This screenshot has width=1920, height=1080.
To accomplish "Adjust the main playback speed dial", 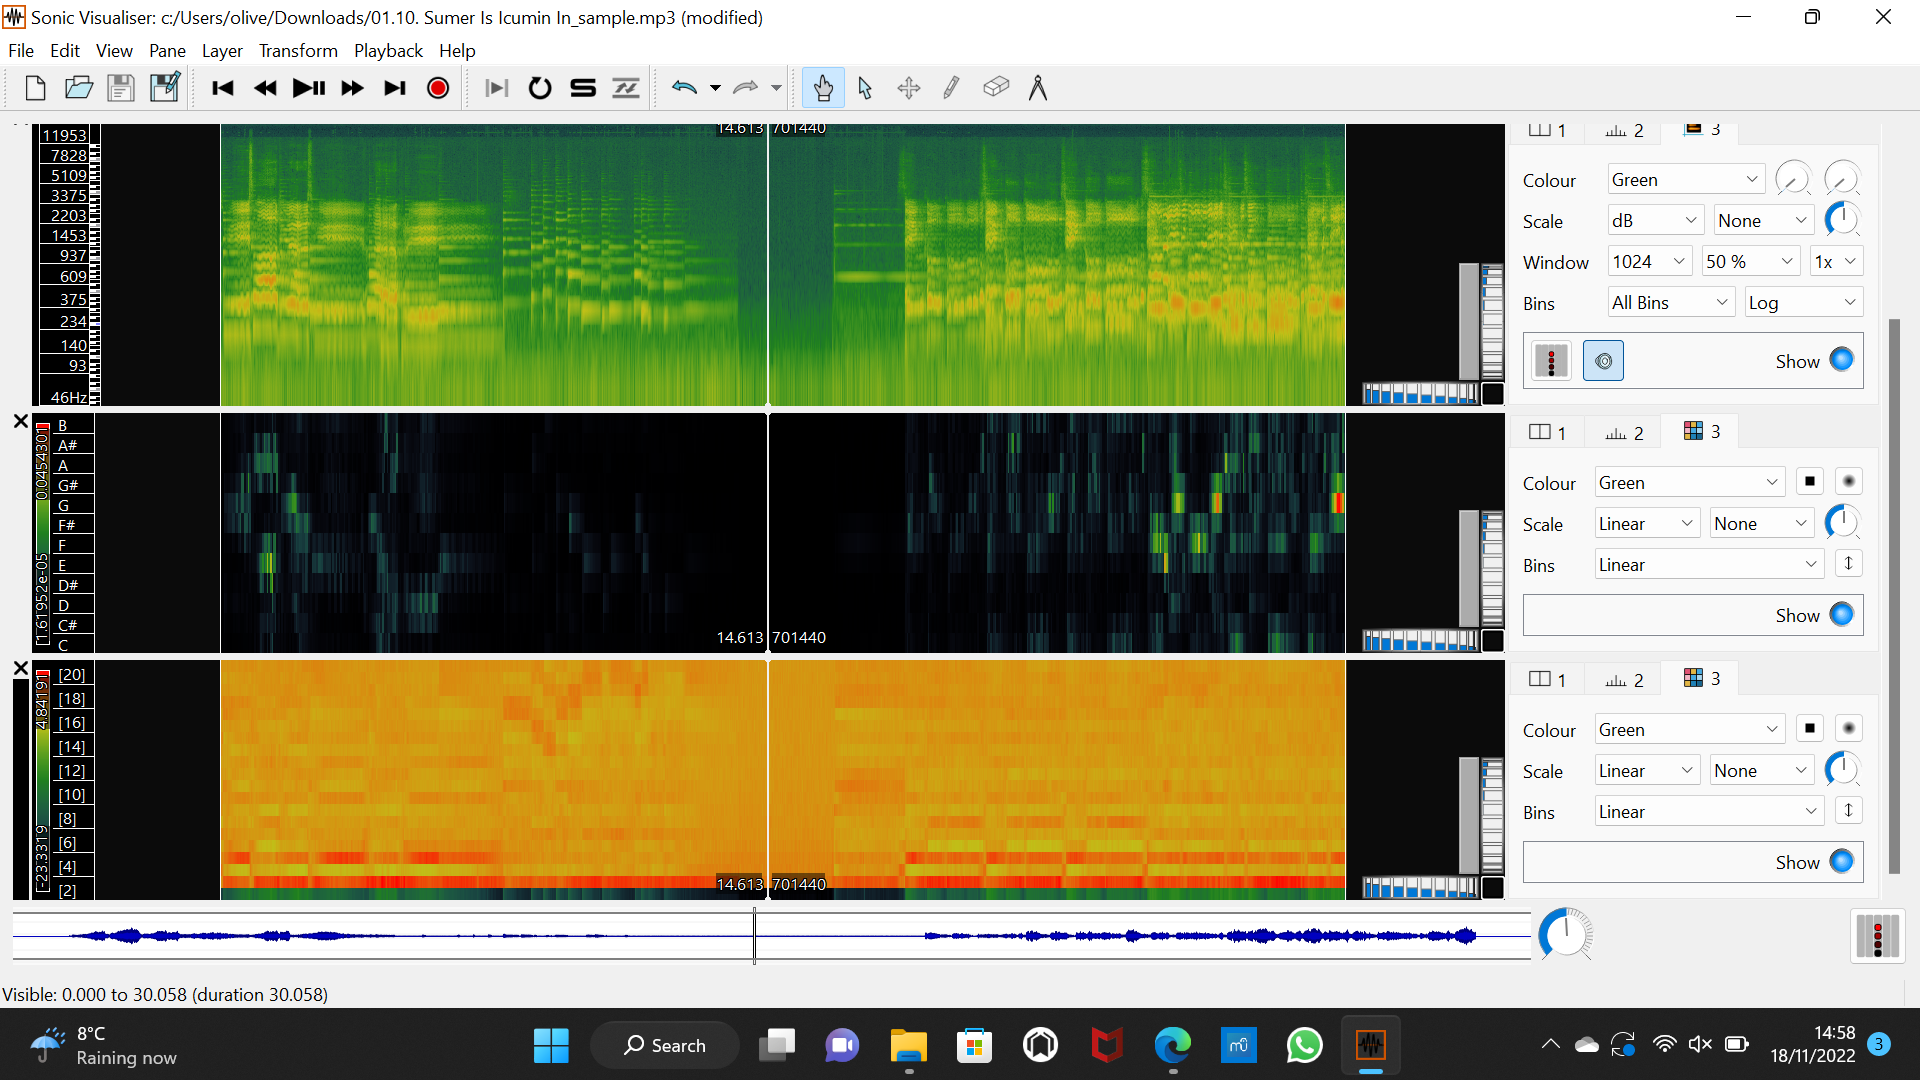I will [x=1565, y=934].
